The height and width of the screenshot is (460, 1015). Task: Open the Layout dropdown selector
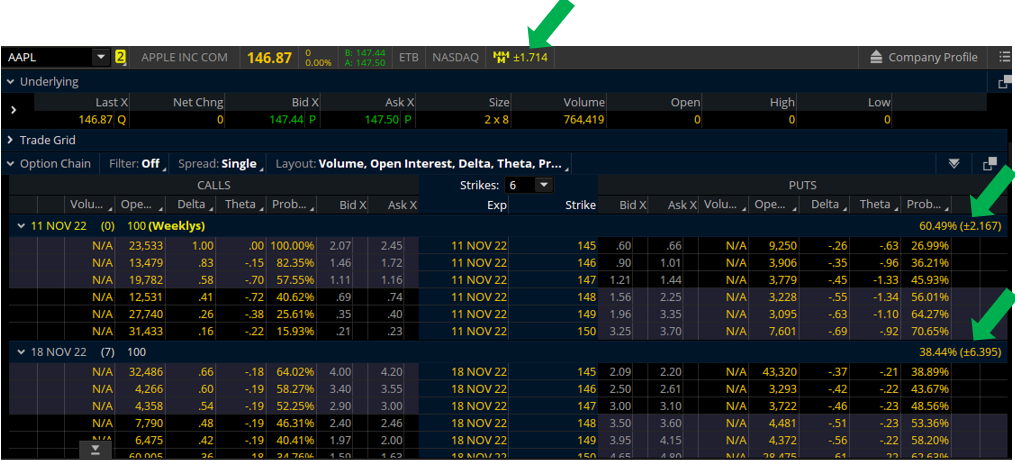tap(421, 164)
